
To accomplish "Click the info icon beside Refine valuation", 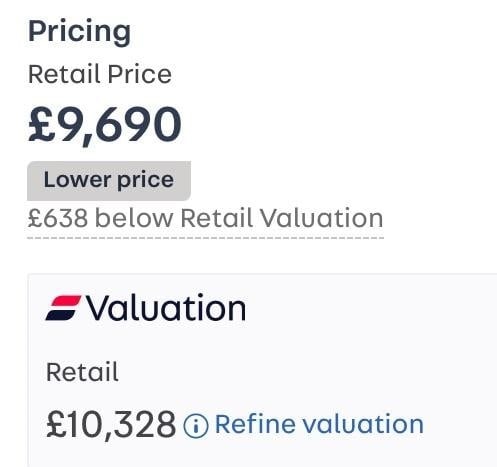I will pyautogui.click(x=196, y=425).
